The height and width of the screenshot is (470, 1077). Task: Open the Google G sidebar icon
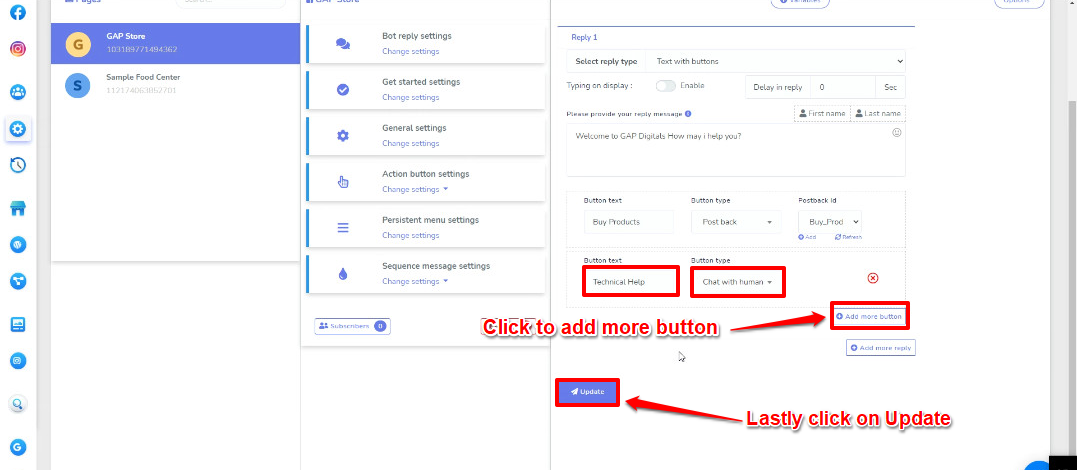point(18,447)
